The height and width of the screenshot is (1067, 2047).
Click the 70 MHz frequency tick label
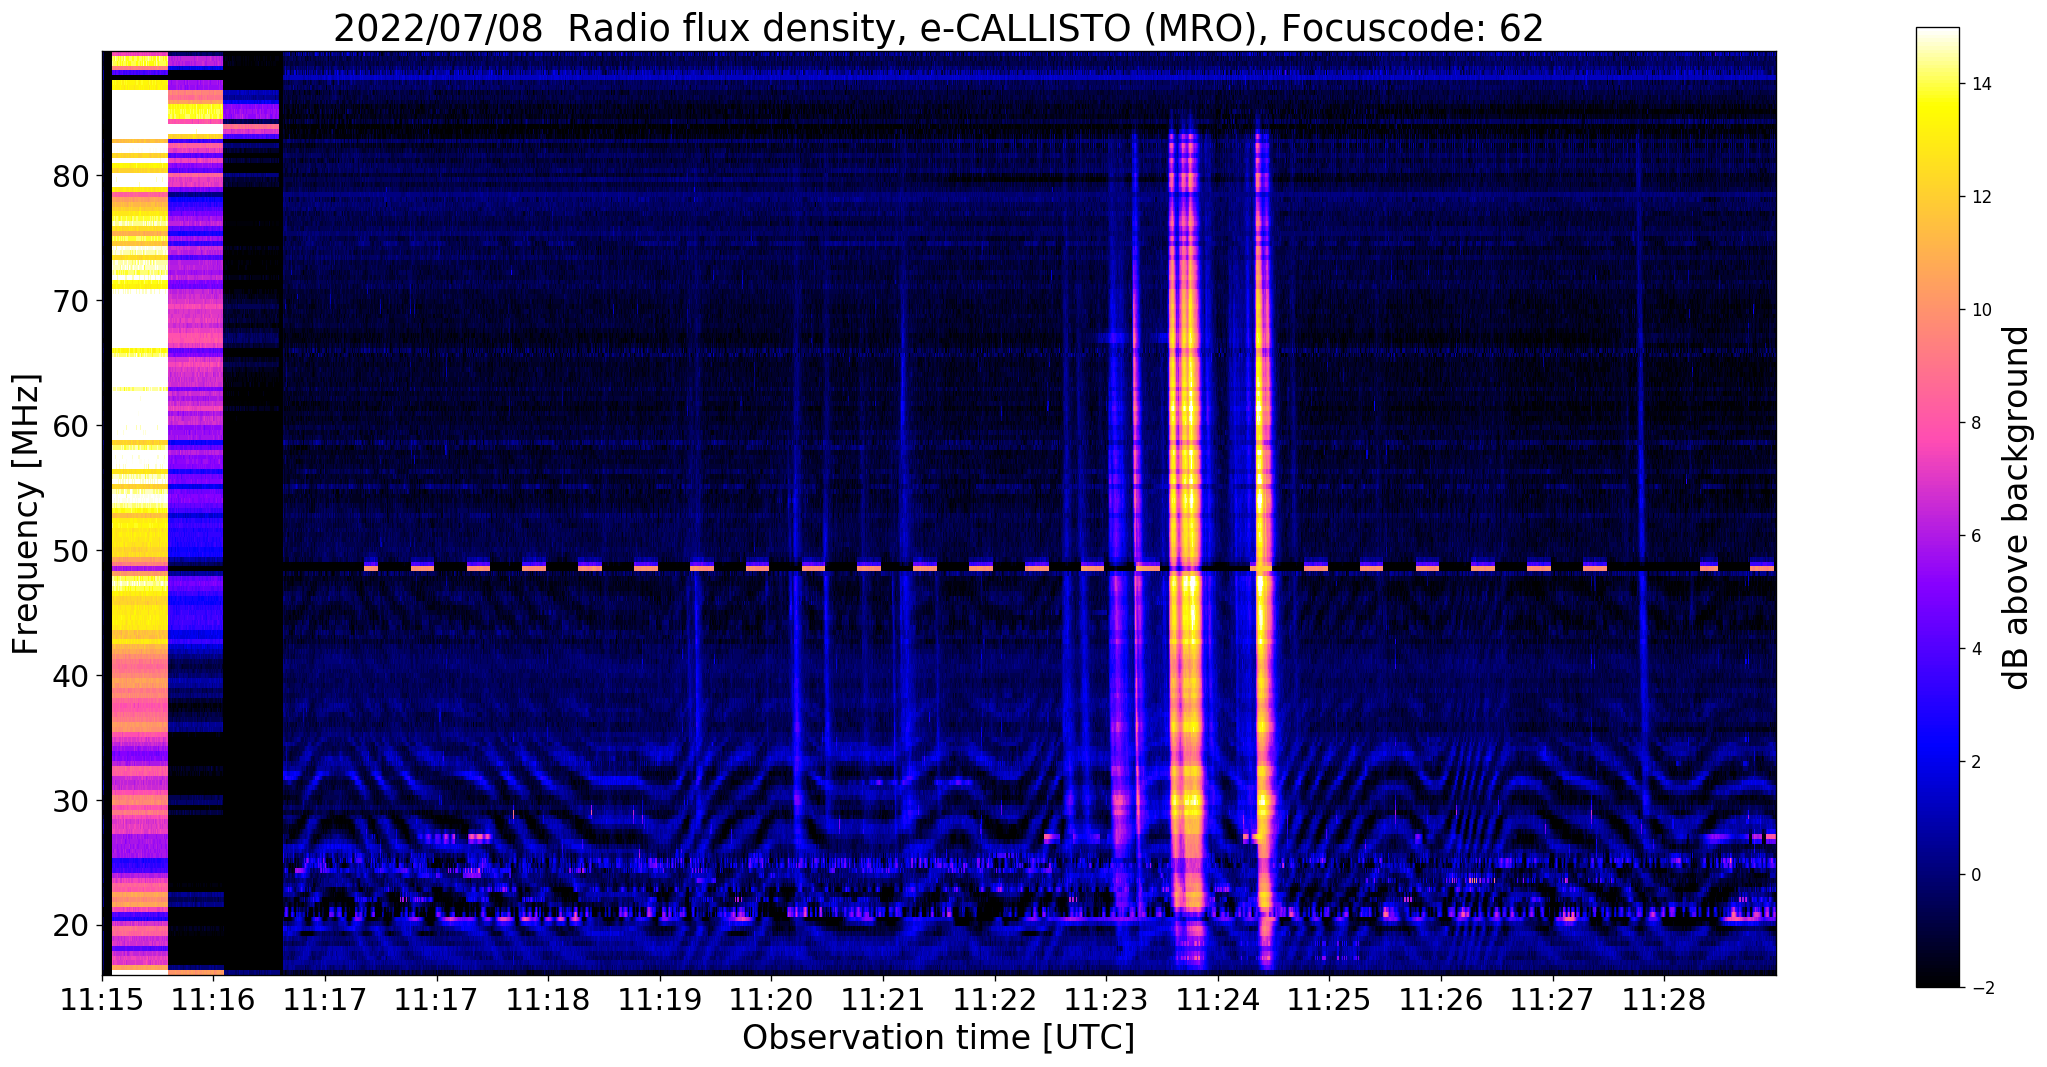coord(71,301)
